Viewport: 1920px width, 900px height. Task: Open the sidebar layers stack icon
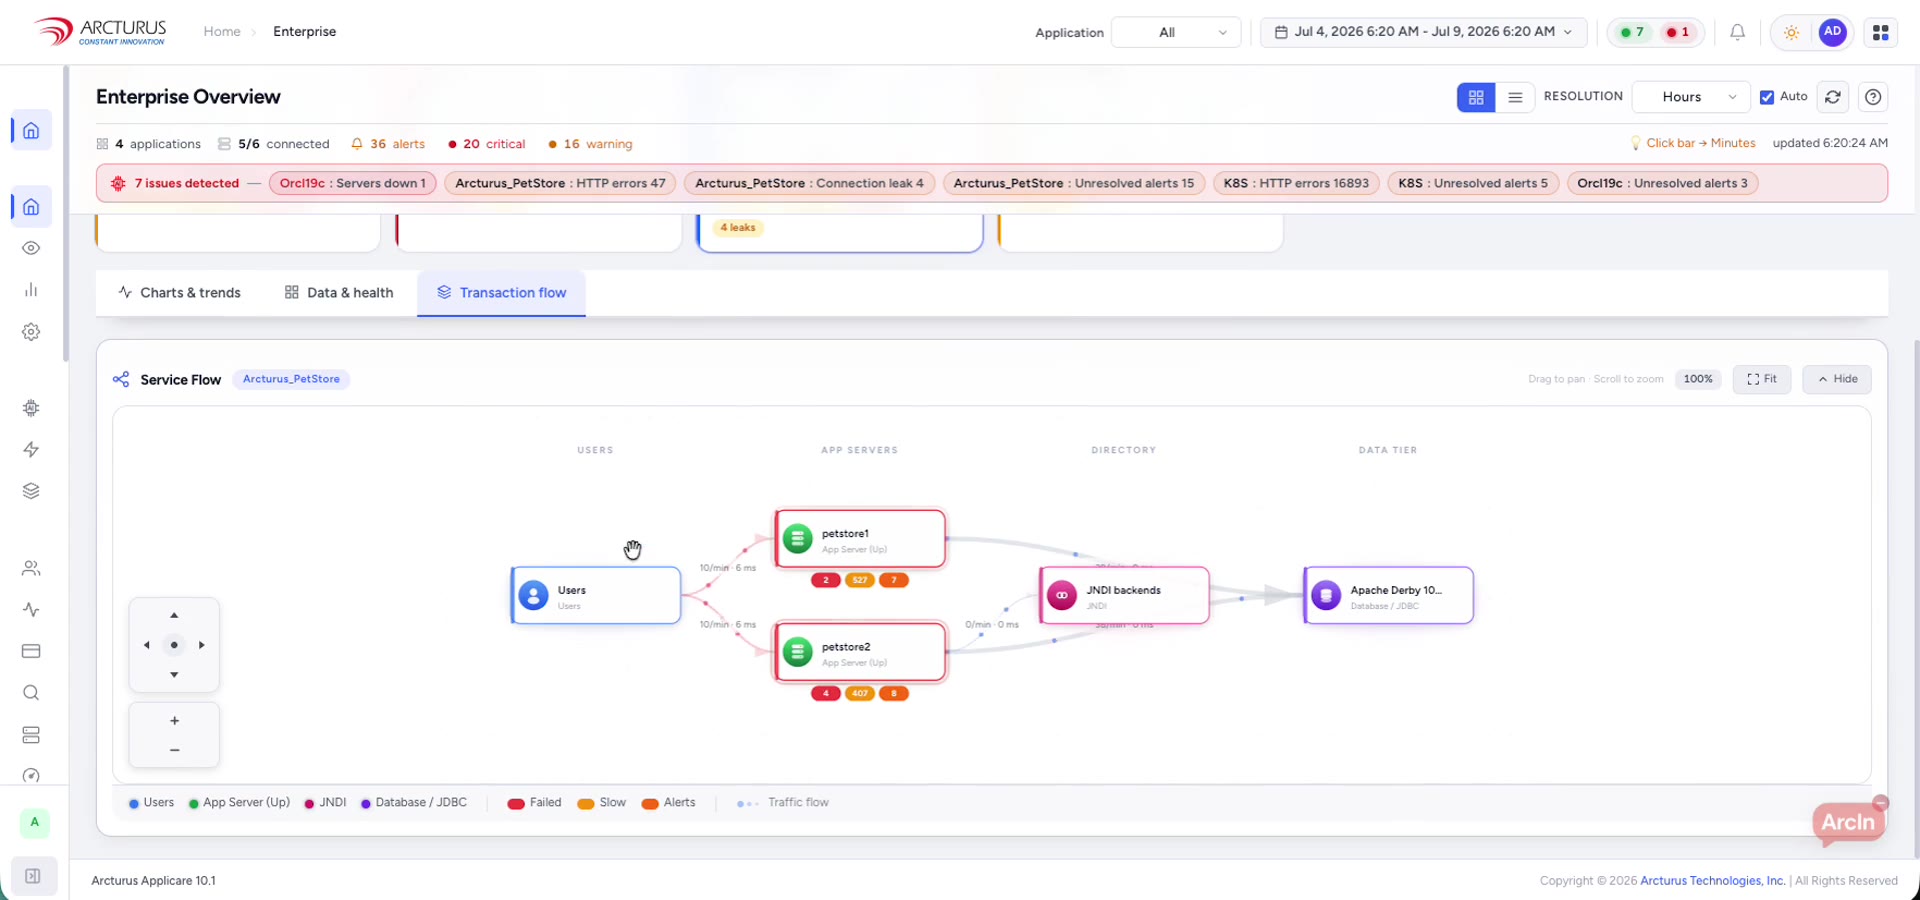[x=31, y=491]
